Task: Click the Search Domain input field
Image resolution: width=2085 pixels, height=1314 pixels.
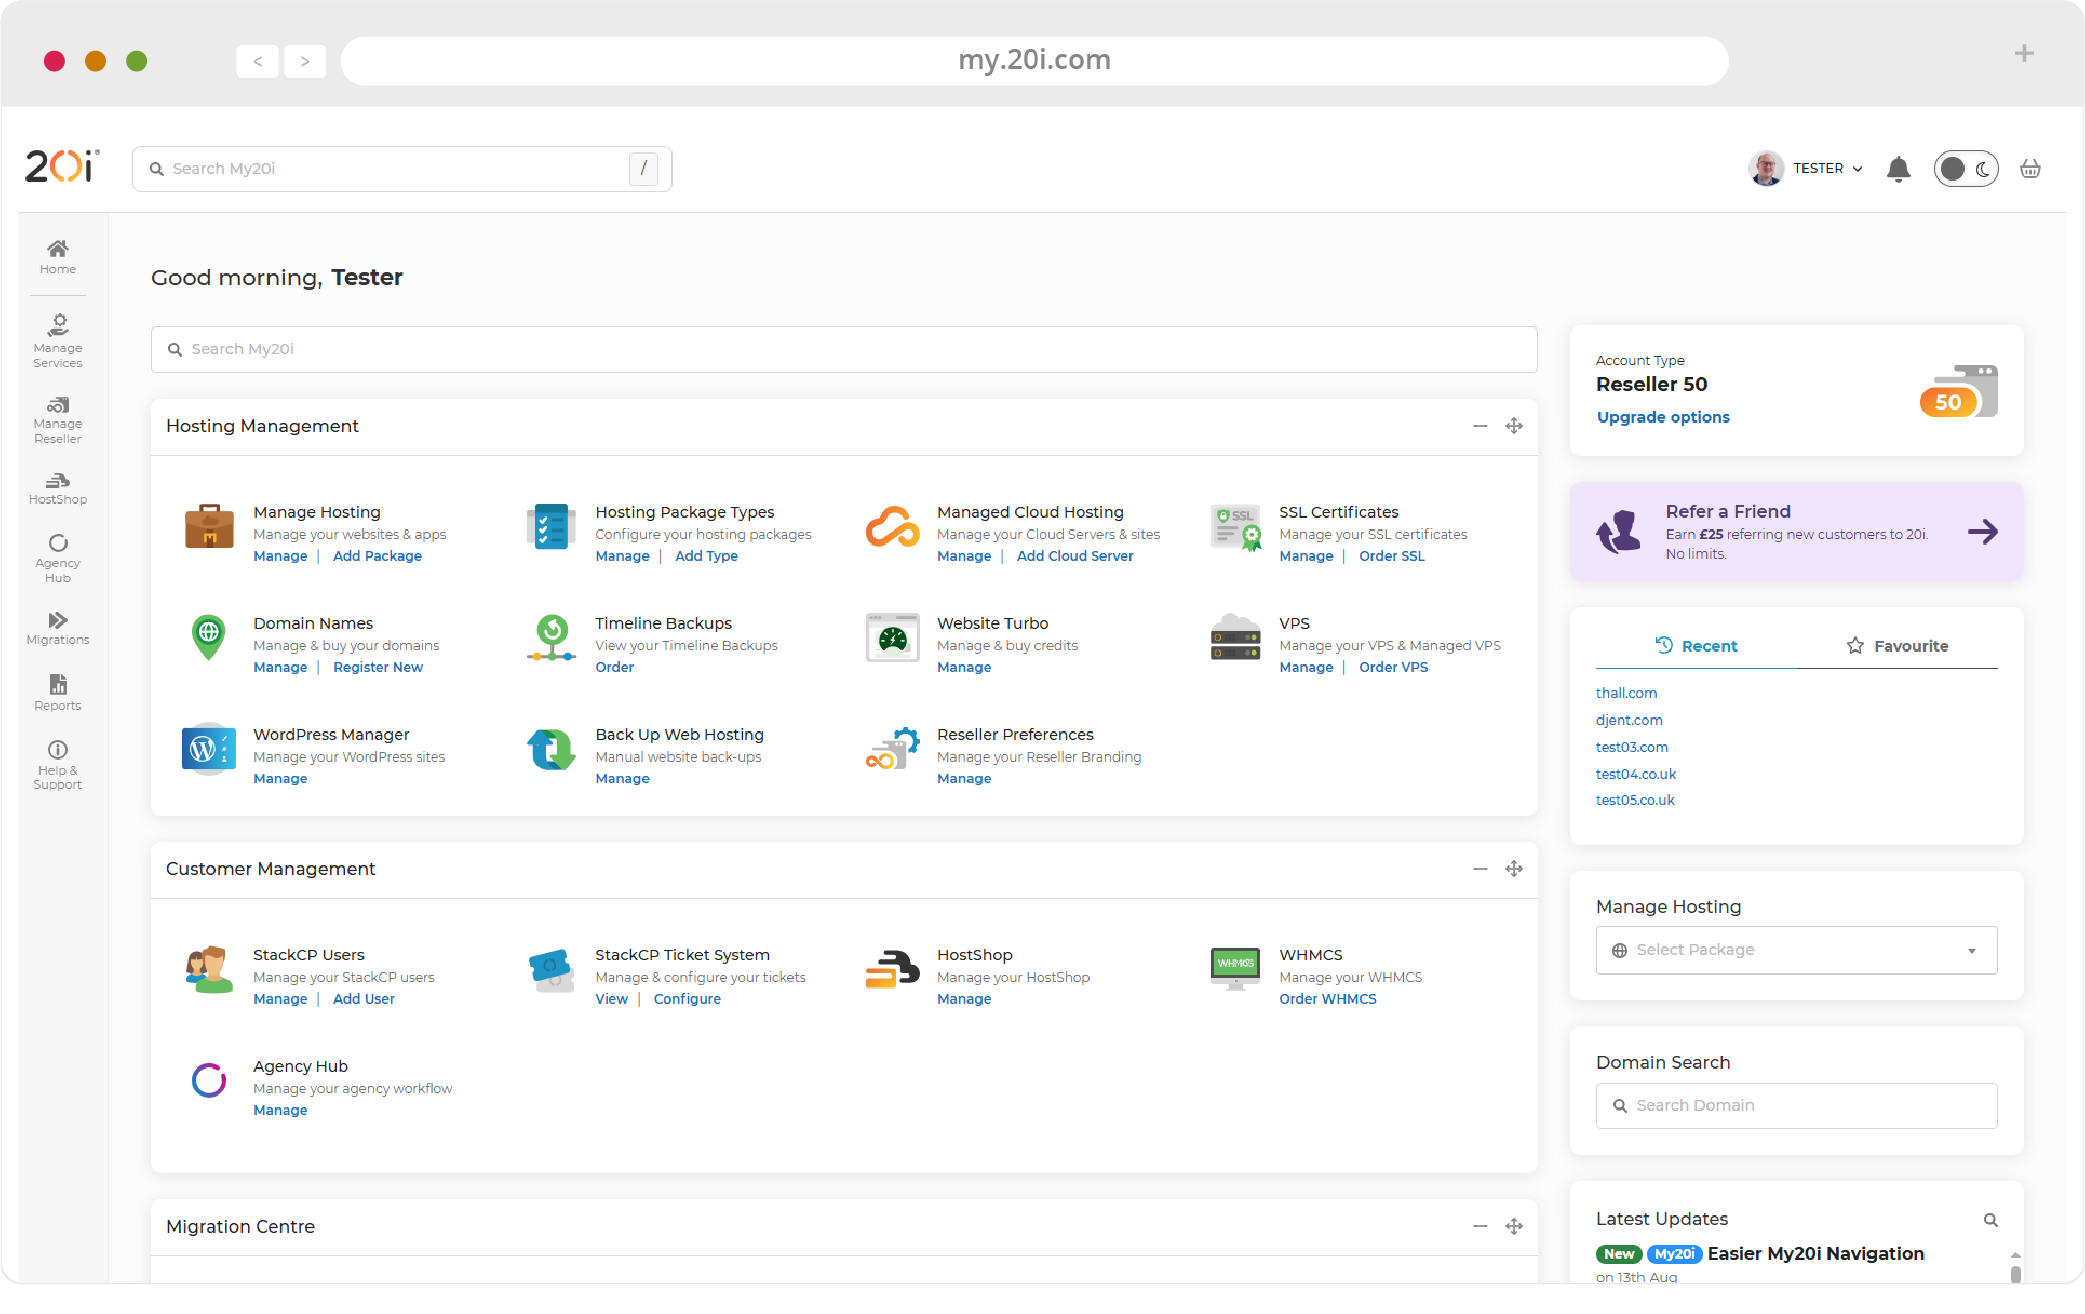Action: coord(1796,1106)
